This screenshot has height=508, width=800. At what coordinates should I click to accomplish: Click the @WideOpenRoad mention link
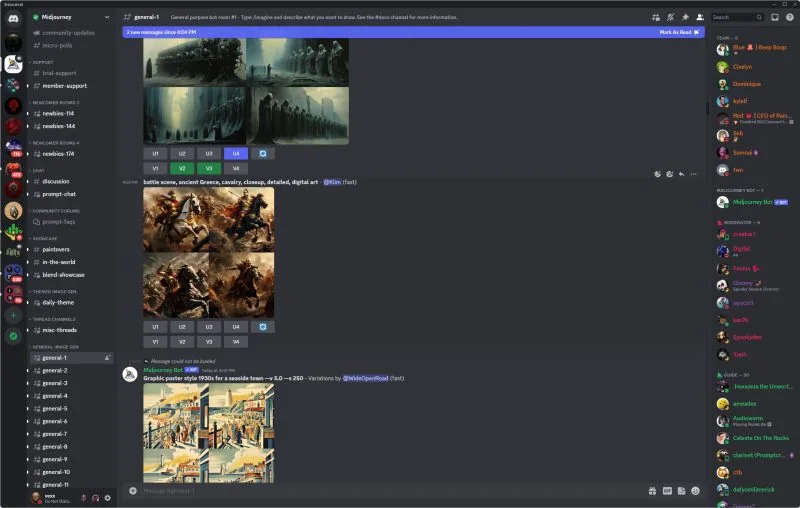pos(365,378)
